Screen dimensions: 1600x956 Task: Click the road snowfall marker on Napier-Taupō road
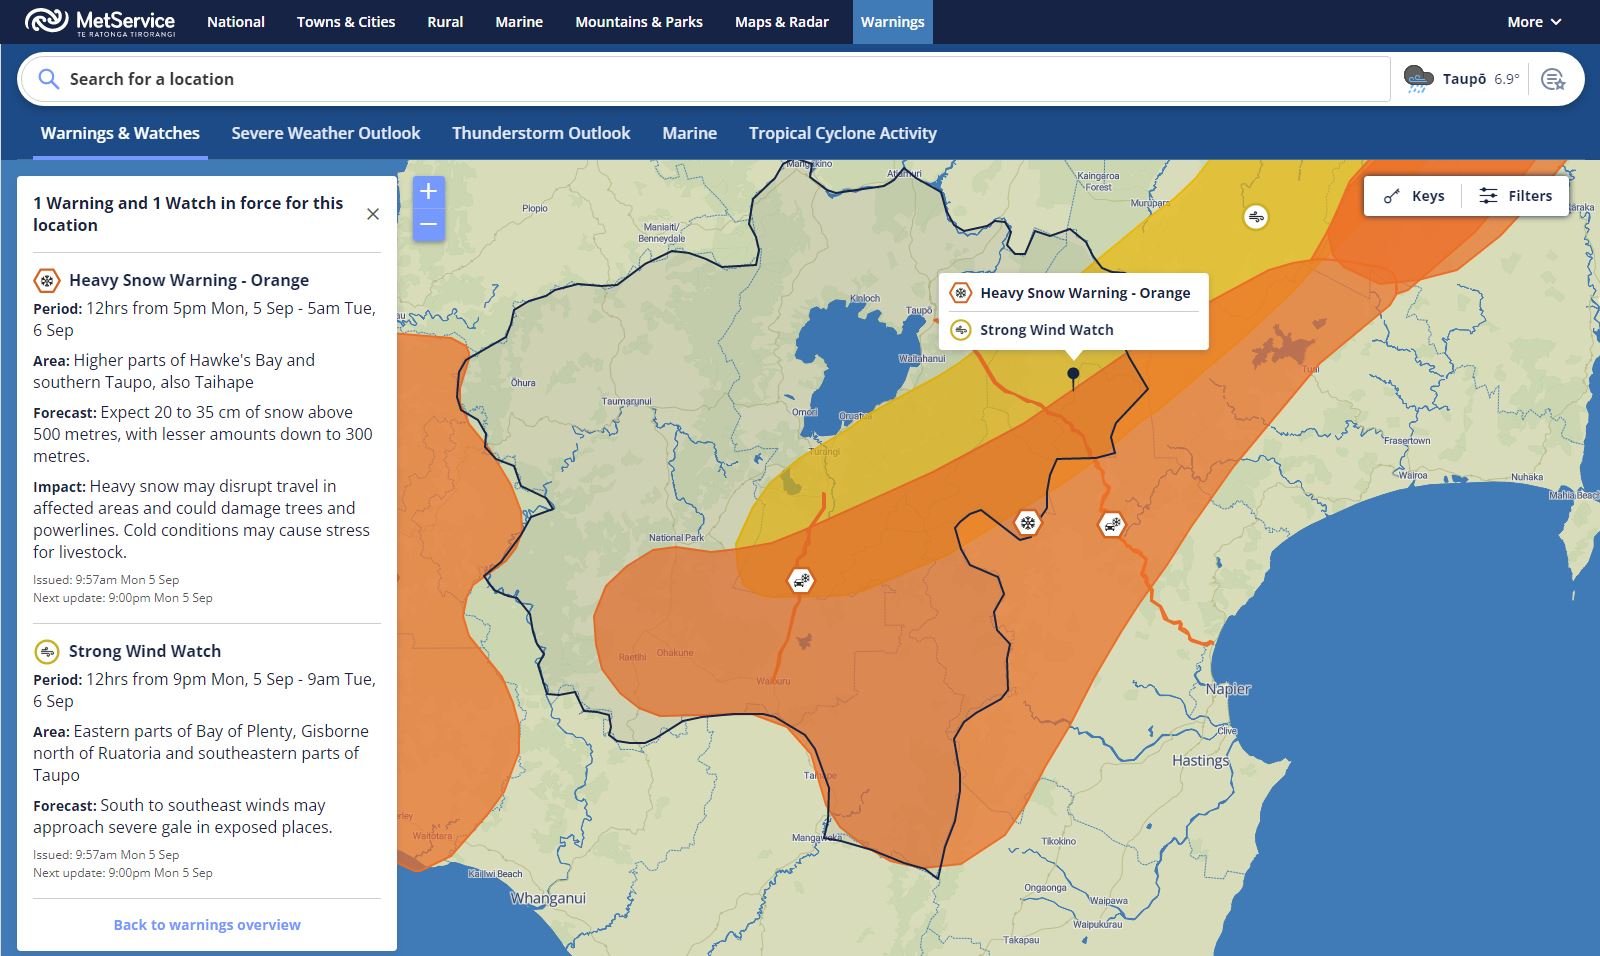coord(1112,524)
